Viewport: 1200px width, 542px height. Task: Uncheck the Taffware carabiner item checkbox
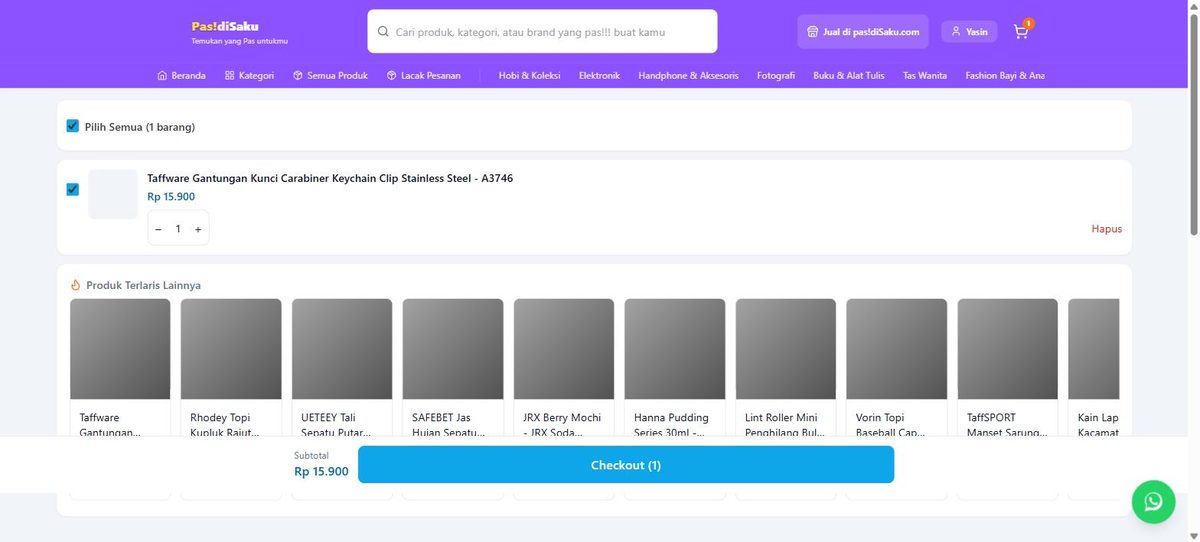click(x=73, y=189)
